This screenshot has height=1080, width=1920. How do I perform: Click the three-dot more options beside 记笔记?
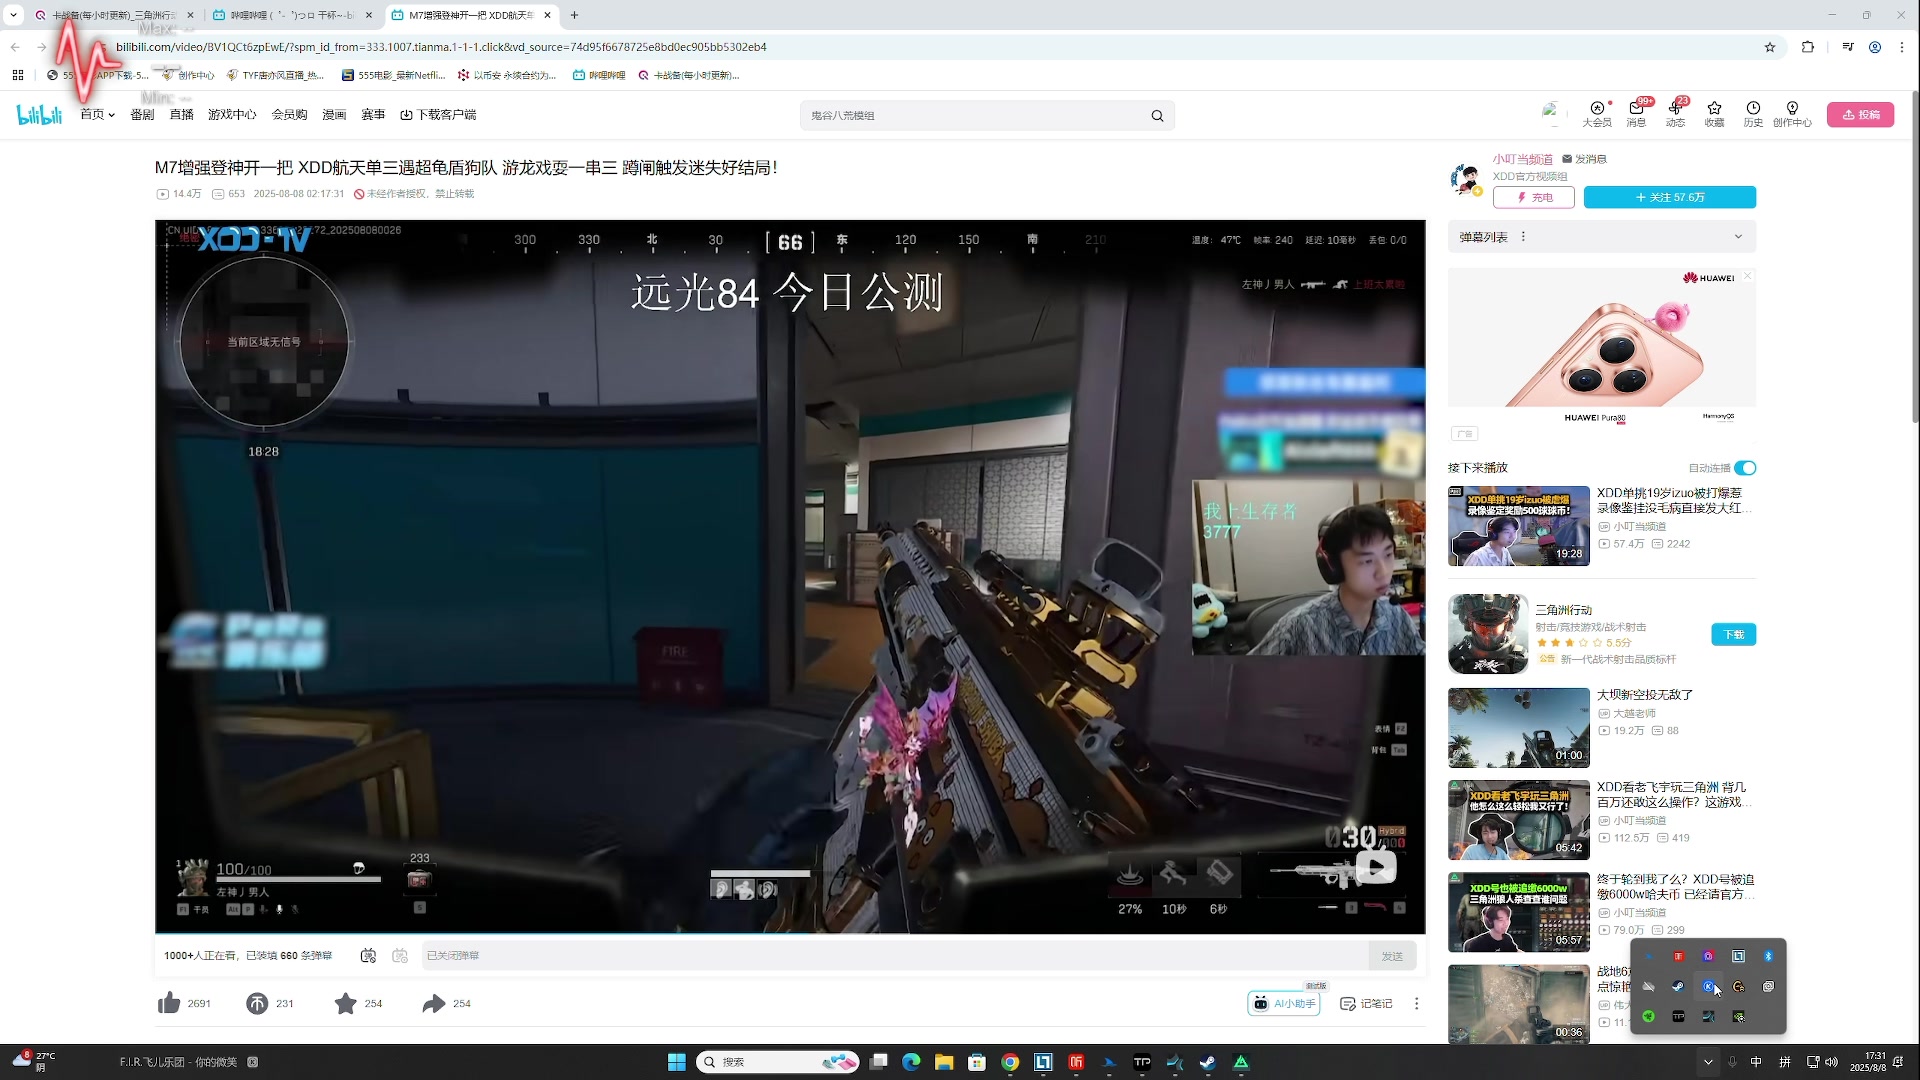pos(1416,1003)
